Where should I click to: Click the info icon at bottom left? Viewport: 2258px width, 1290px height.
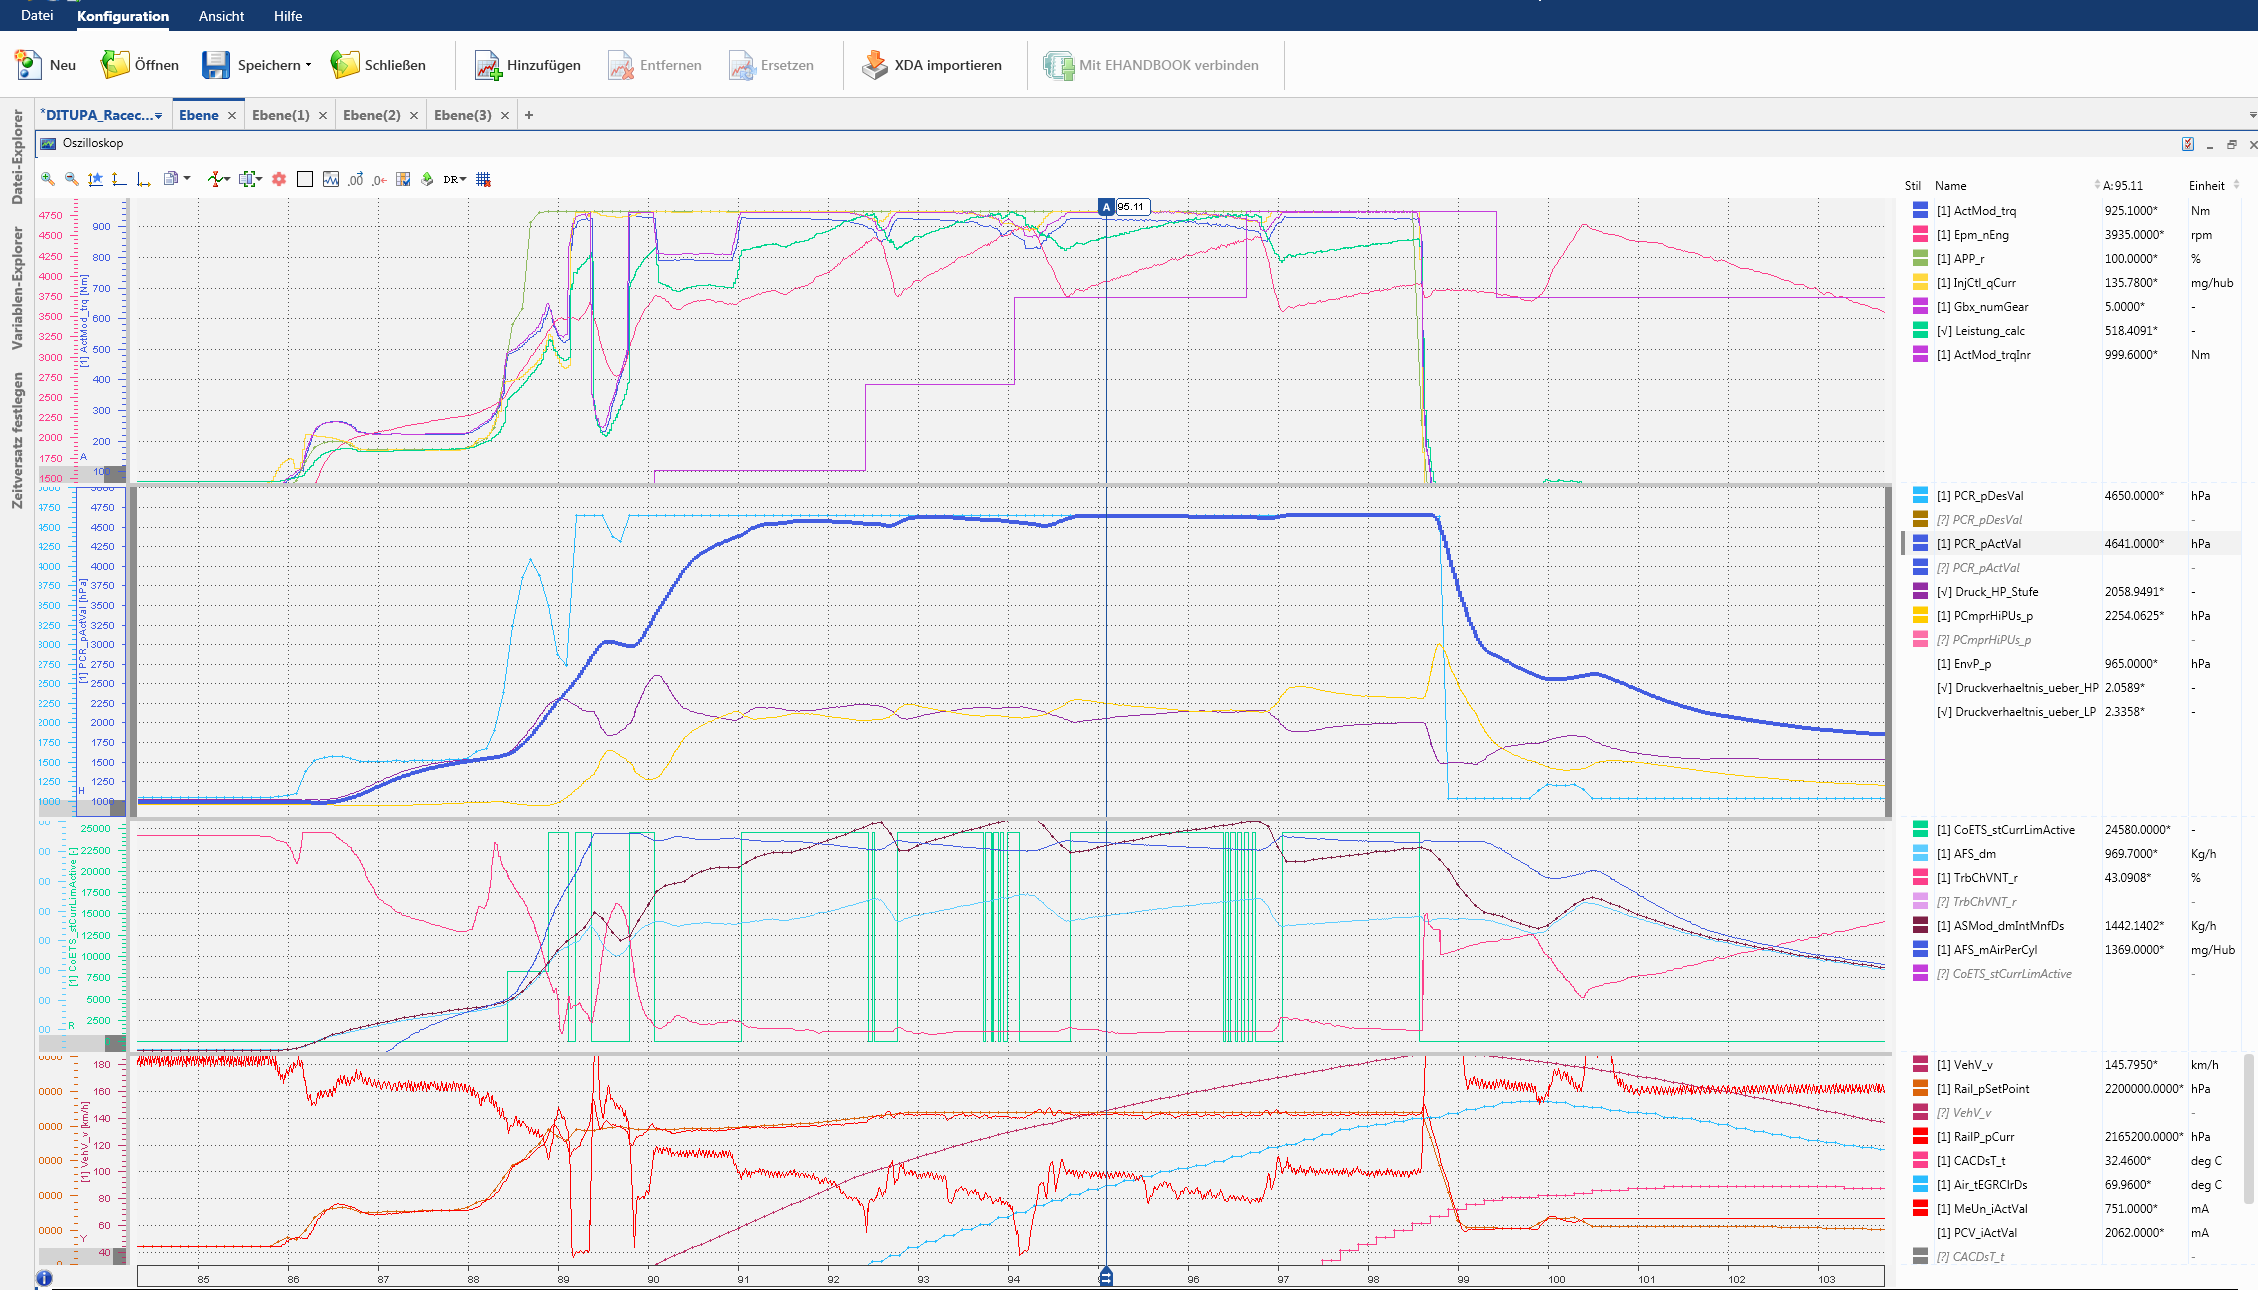pos(44,1278)
